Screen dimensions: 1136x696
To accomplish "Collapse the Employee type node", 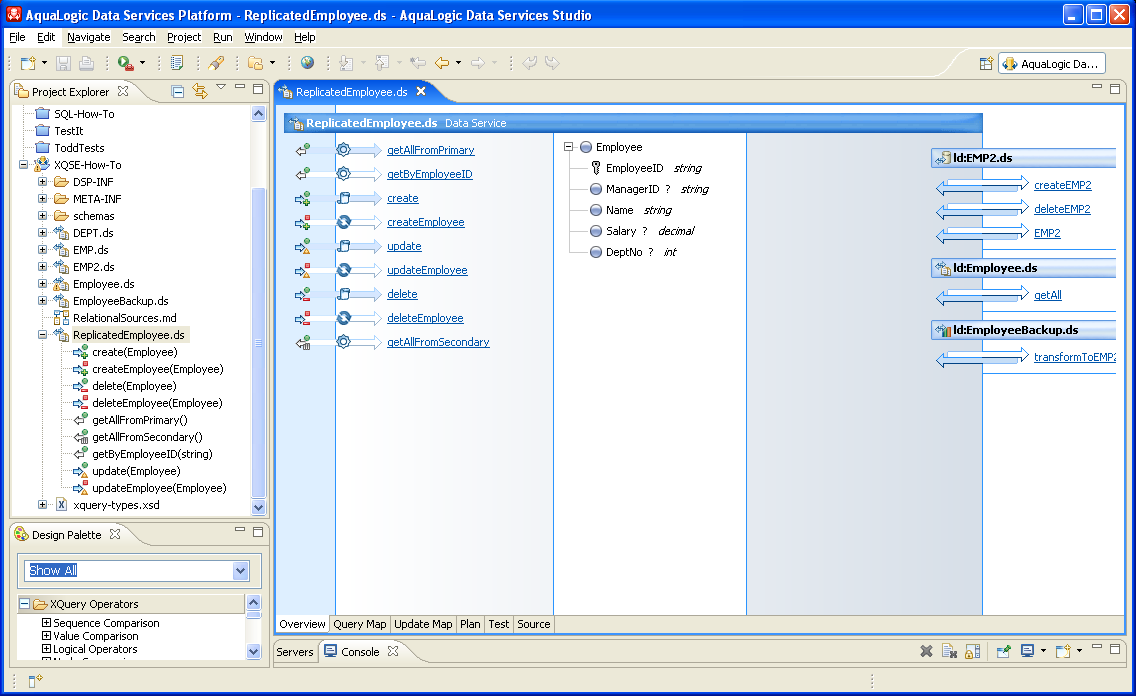I will (569, 147).
